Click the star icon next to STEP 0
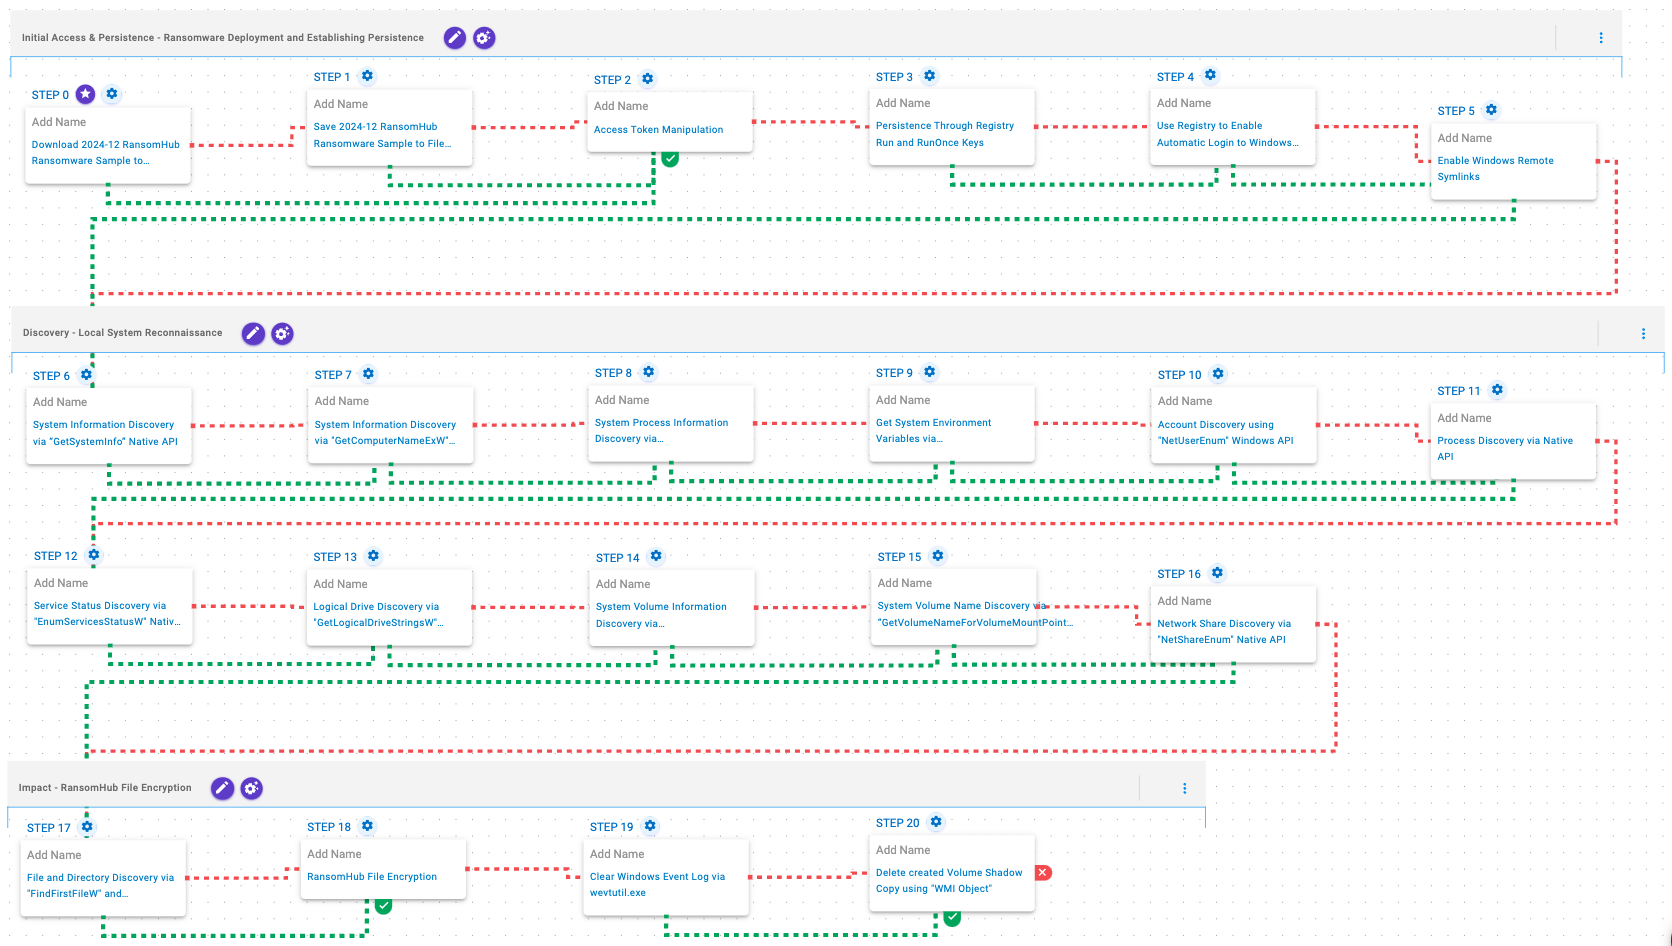The width and height of the screenshot is (1672, 946). click(x=86, y=94)
